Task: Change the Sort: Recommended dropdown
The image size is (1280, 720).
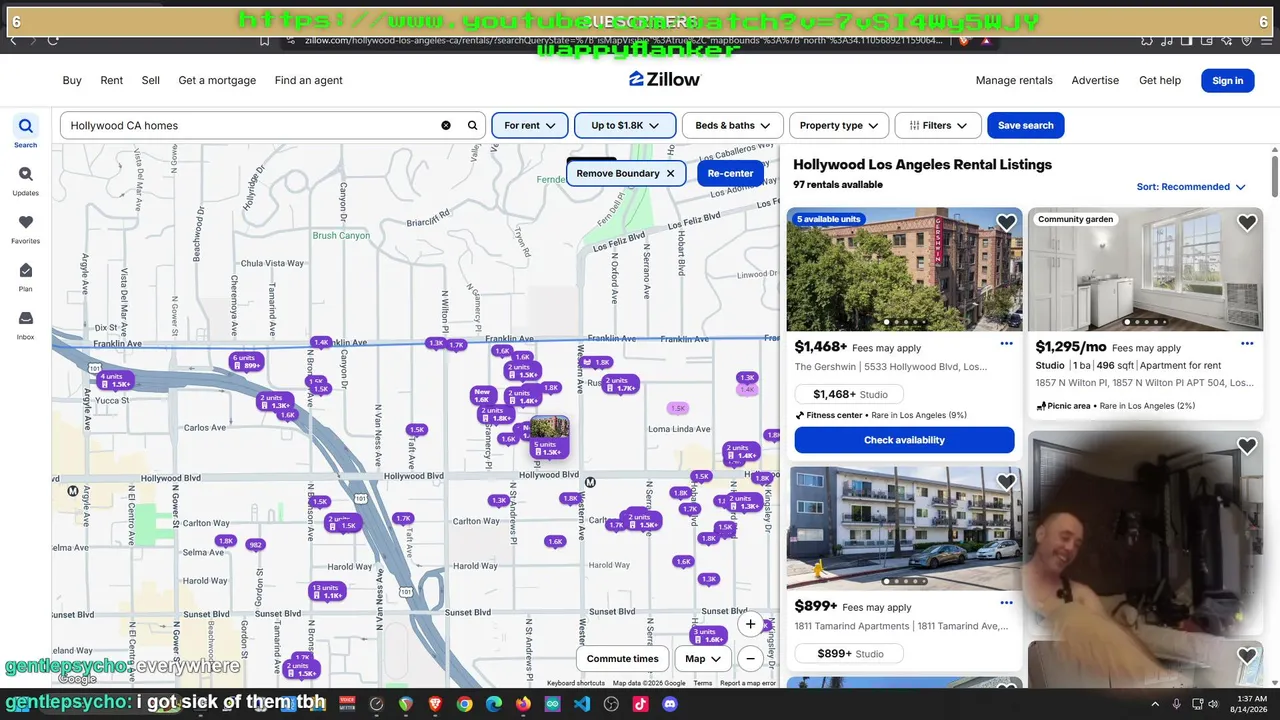Action: [x=1191, y=187]
